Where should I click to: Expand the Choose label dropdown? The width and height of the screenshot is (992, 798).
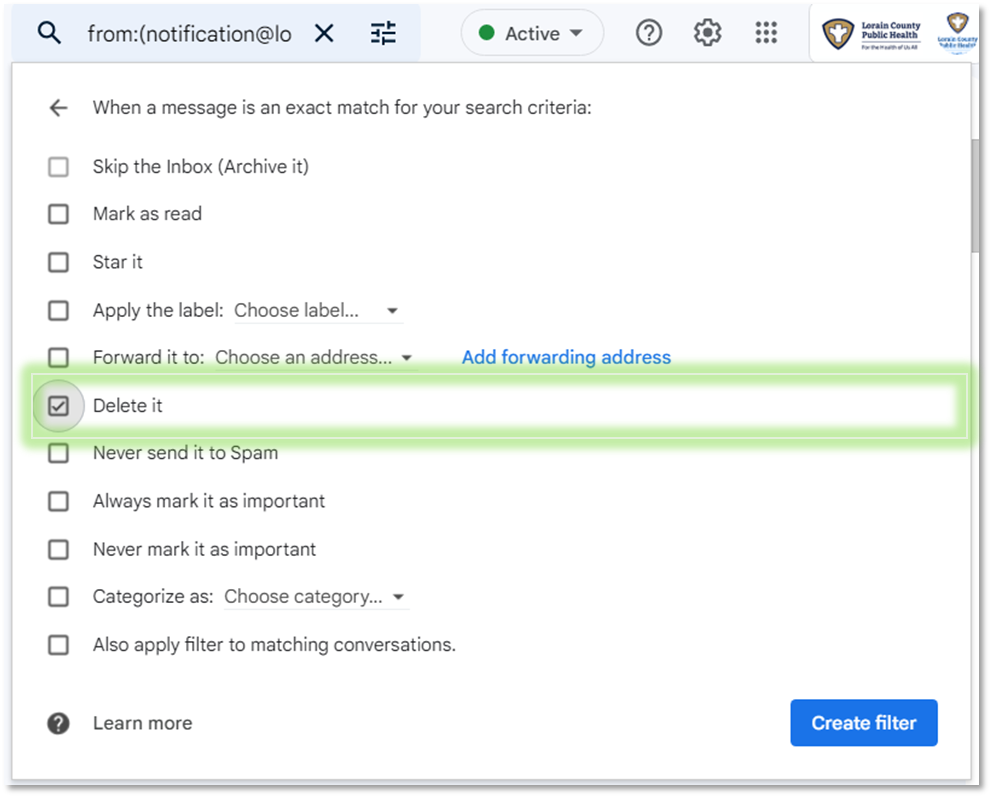pos(317,311)
